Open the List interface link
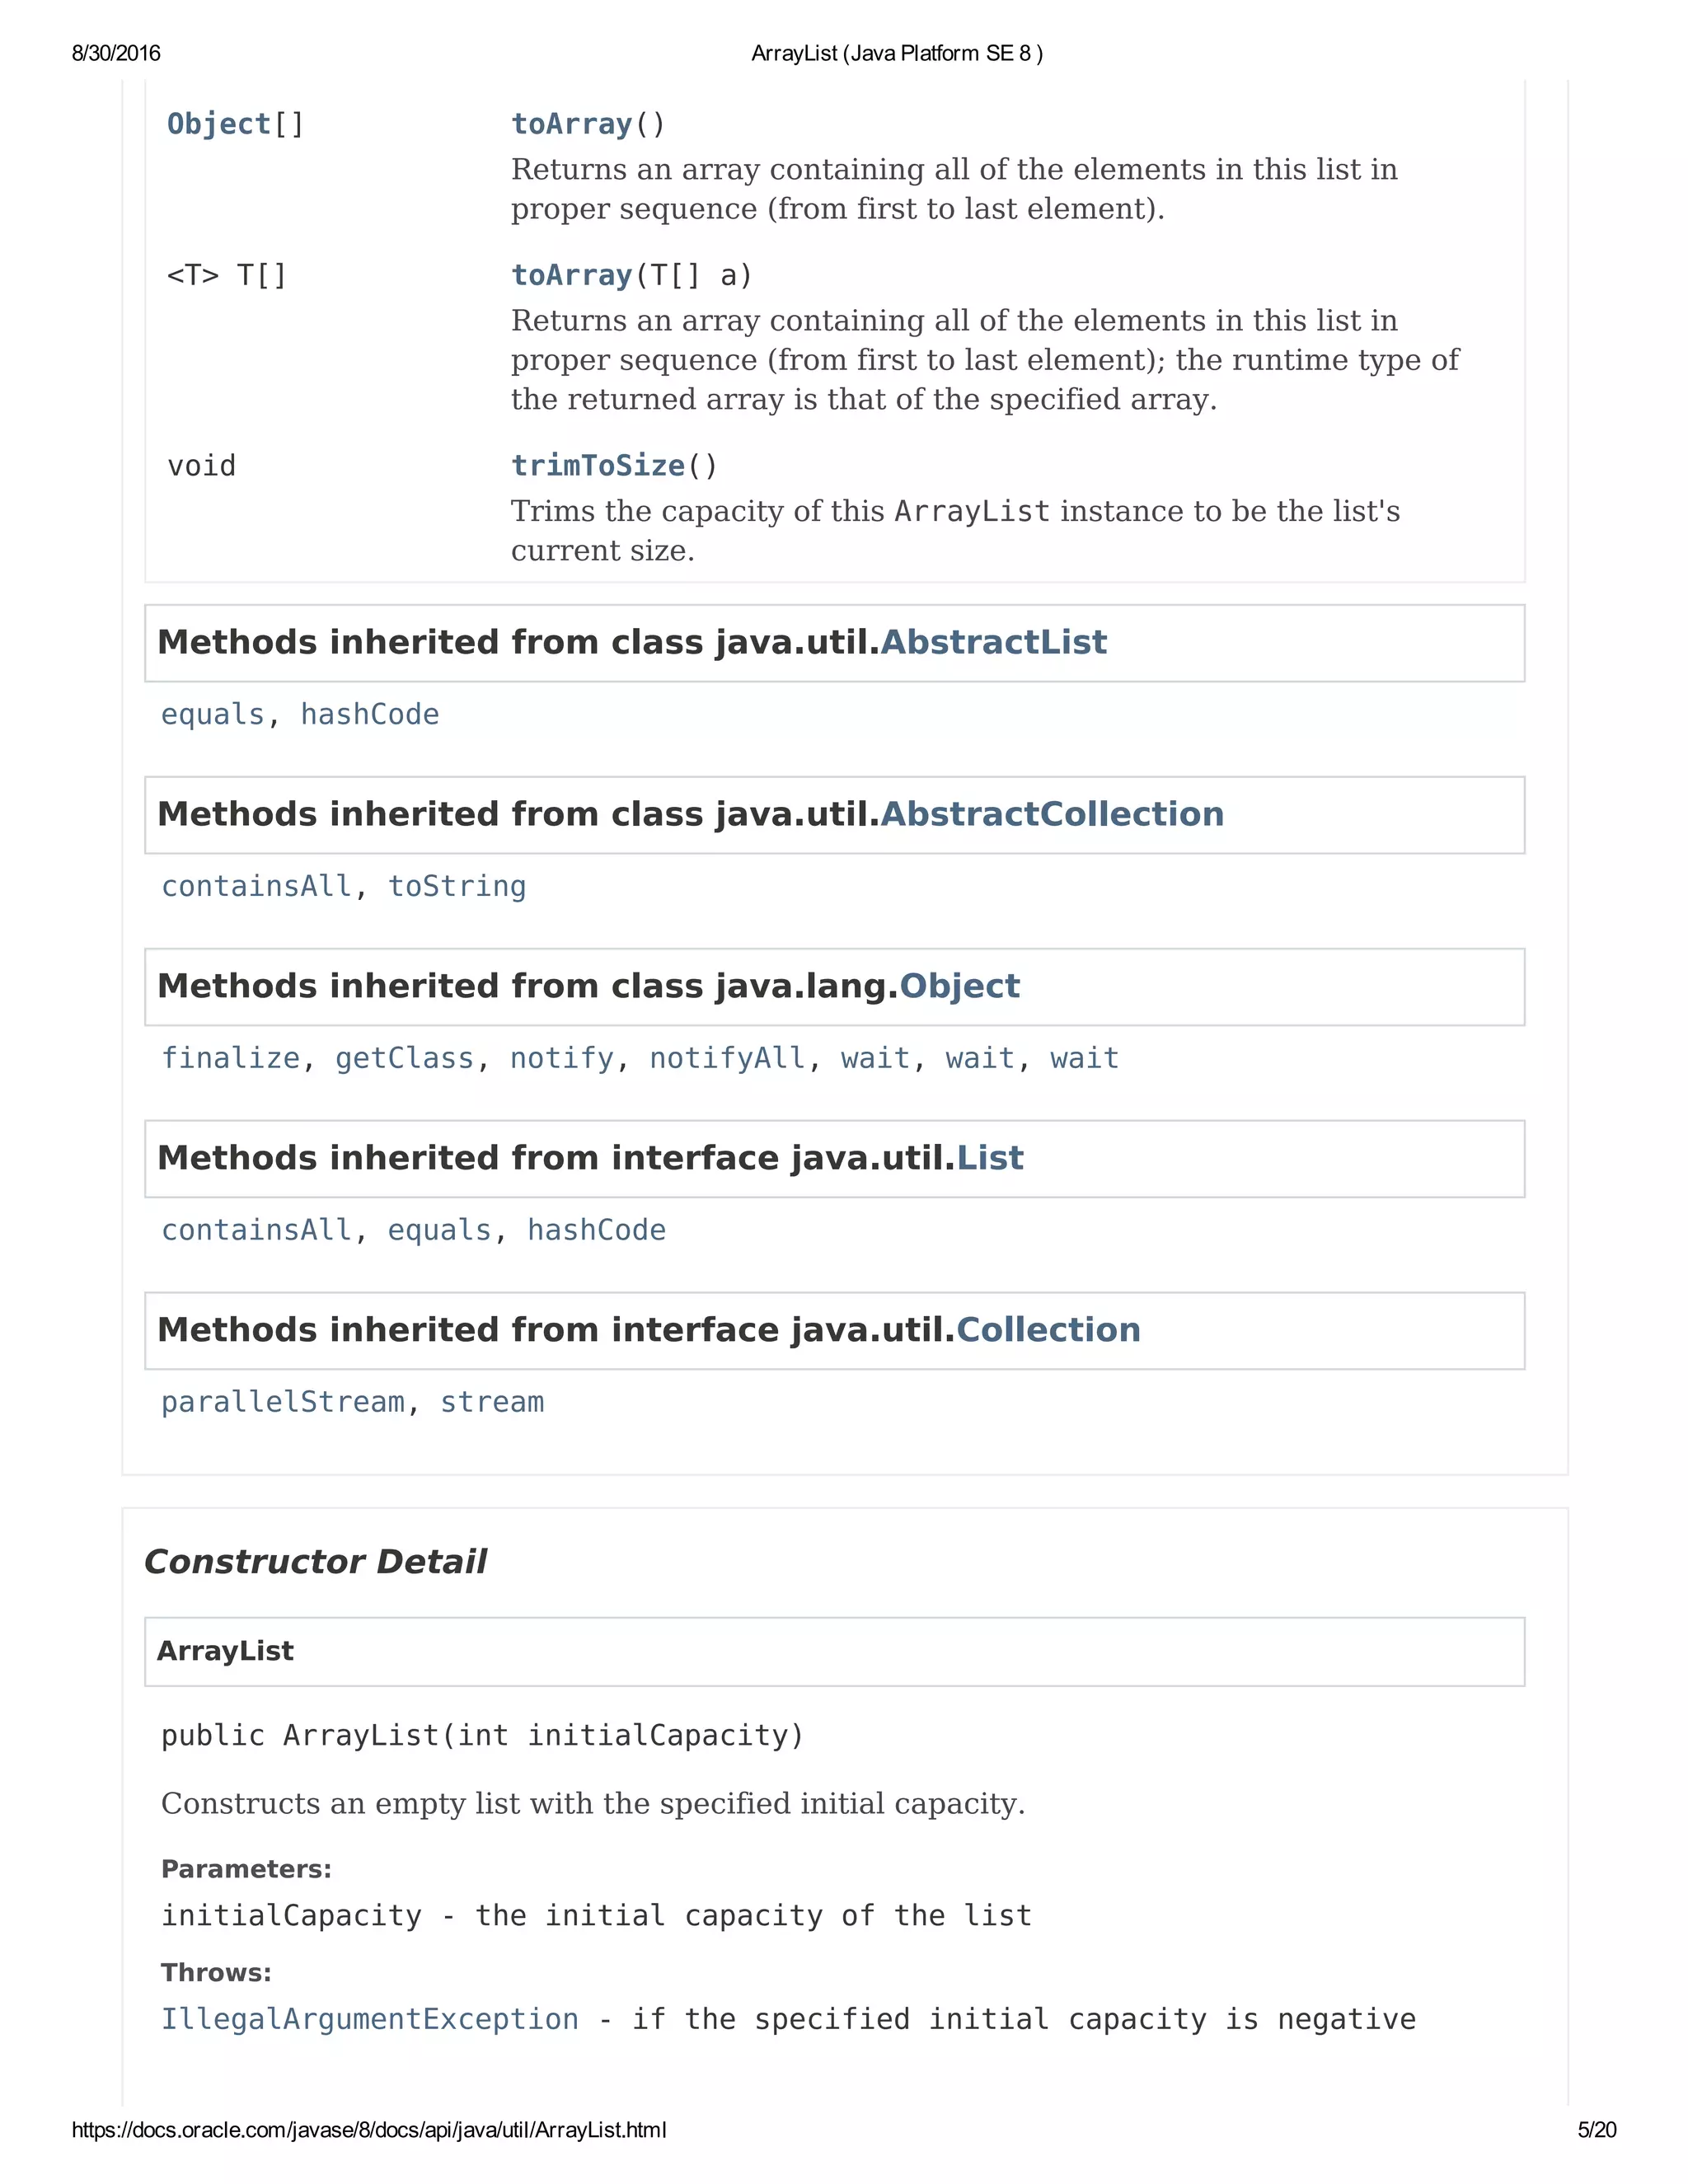This screenshot has width=1688, height=2184. click(x=990, y=1158)
